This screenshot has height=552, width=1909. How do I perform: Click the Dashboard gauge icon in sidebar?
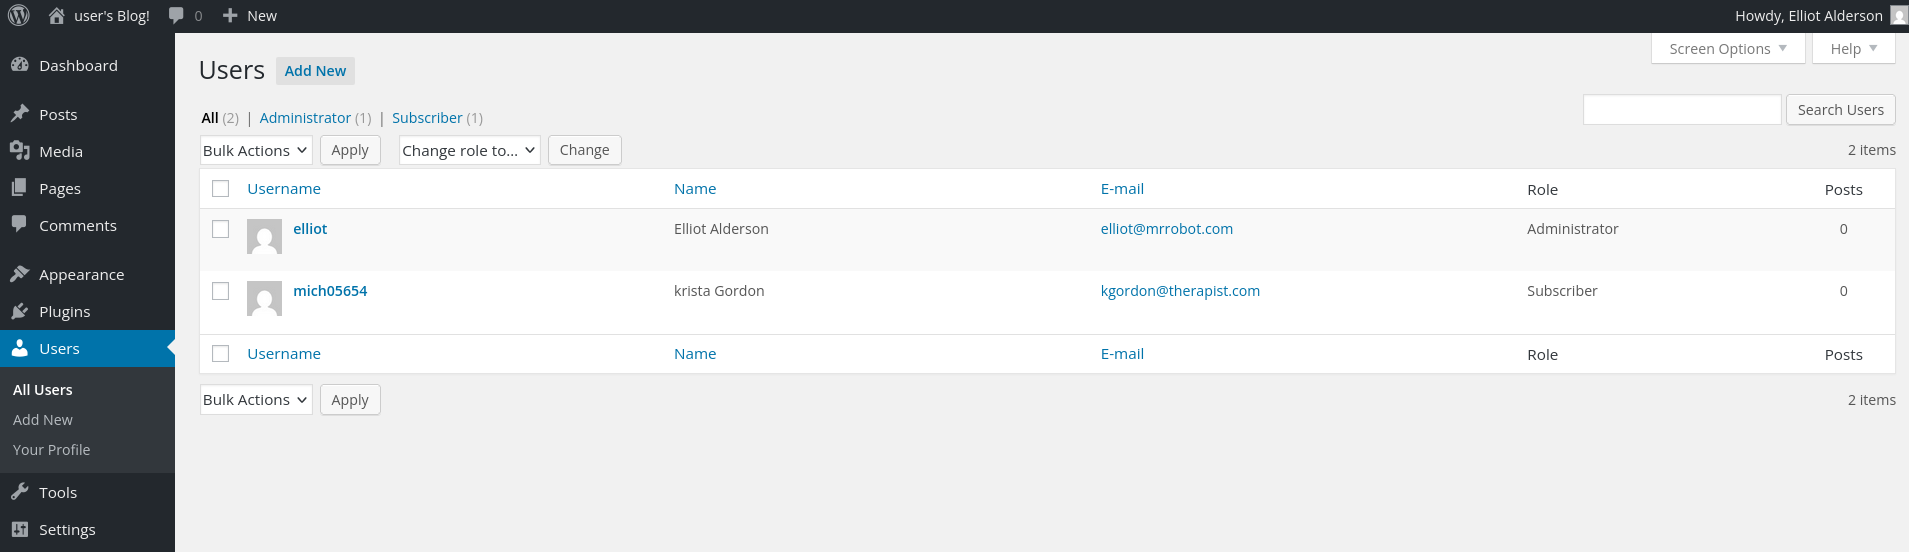pos(20,65)
